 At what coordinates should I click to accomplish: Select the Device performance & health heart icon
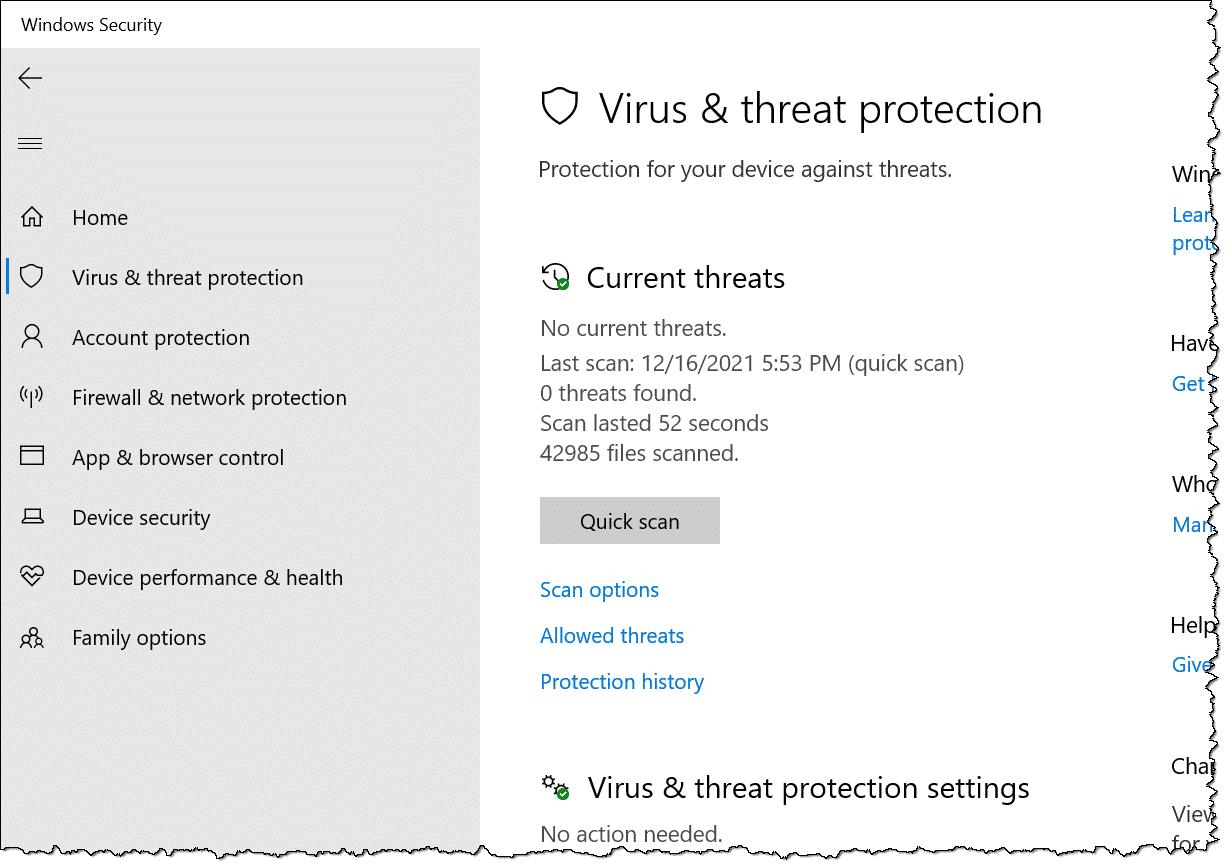click(32, 577)
